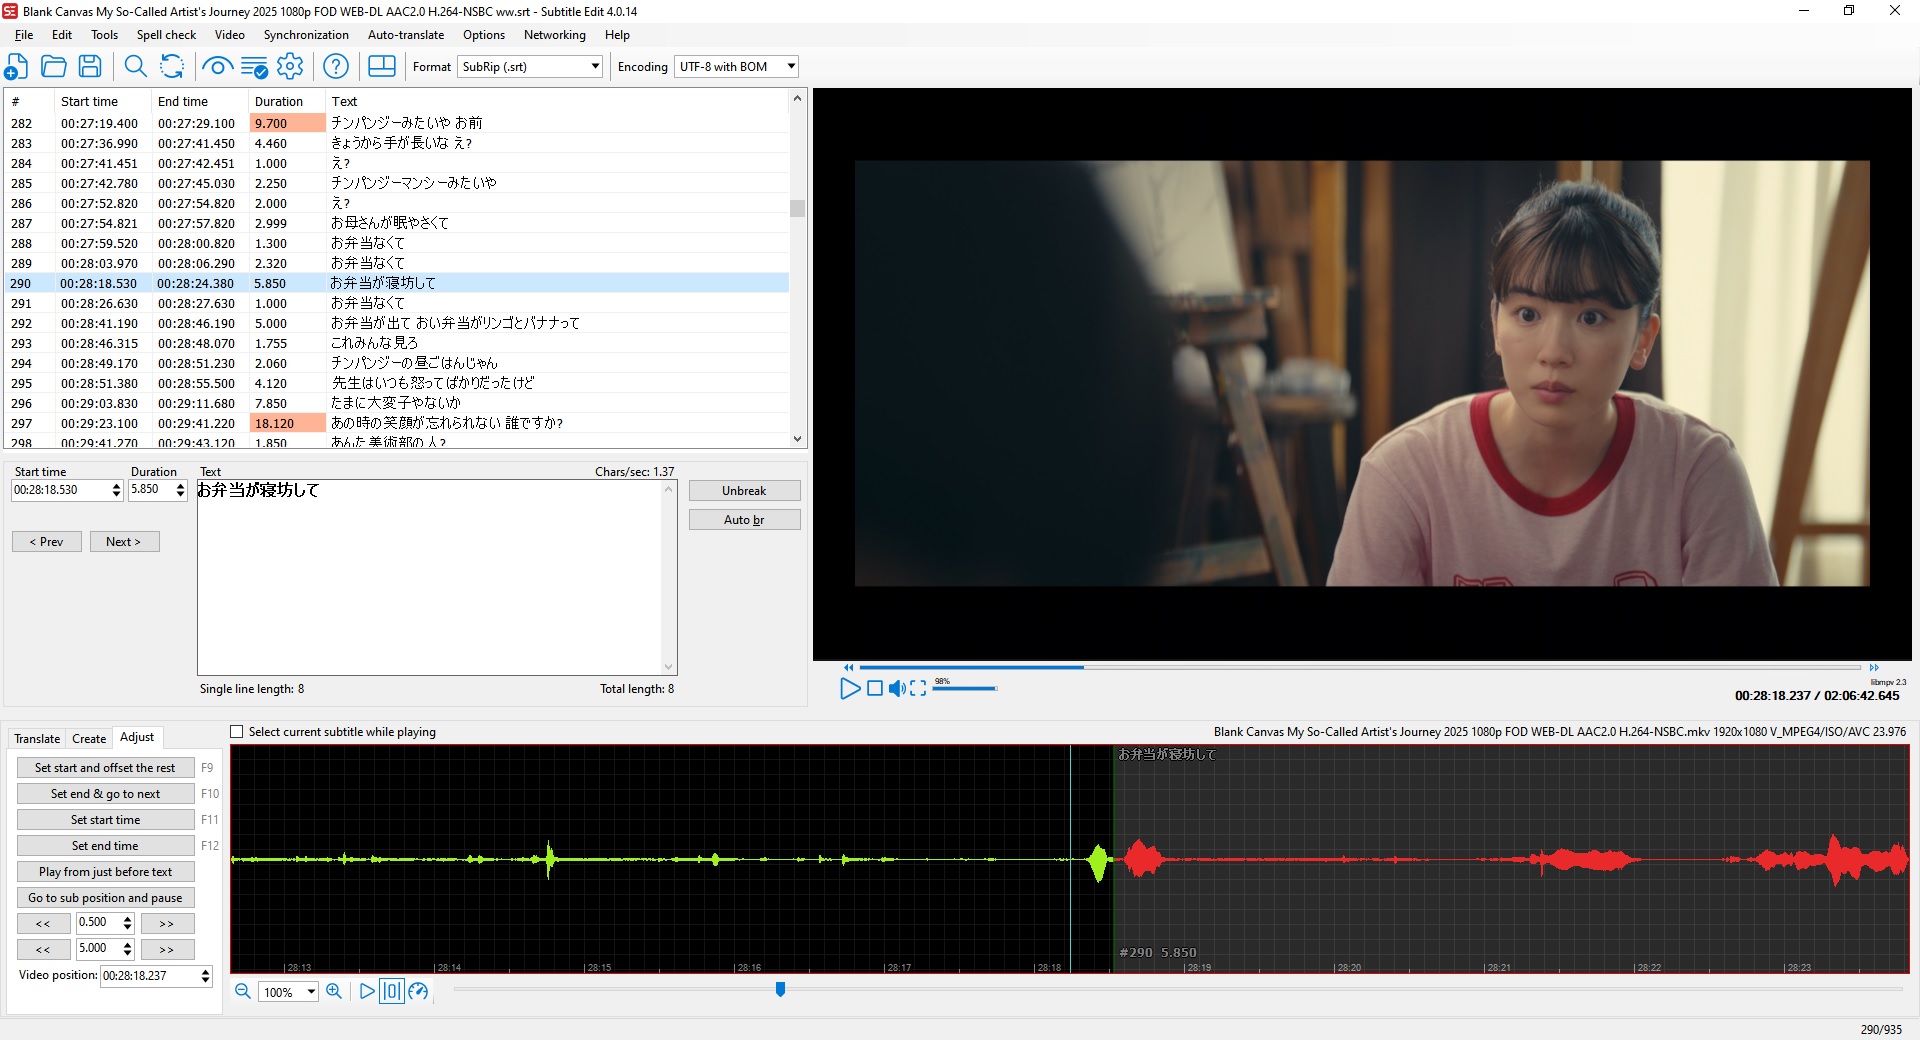The image size is (1920, 1040).
Task: Save the subtitle with the floppy icon
Action: pyautogui.click(x=90, y=67)
